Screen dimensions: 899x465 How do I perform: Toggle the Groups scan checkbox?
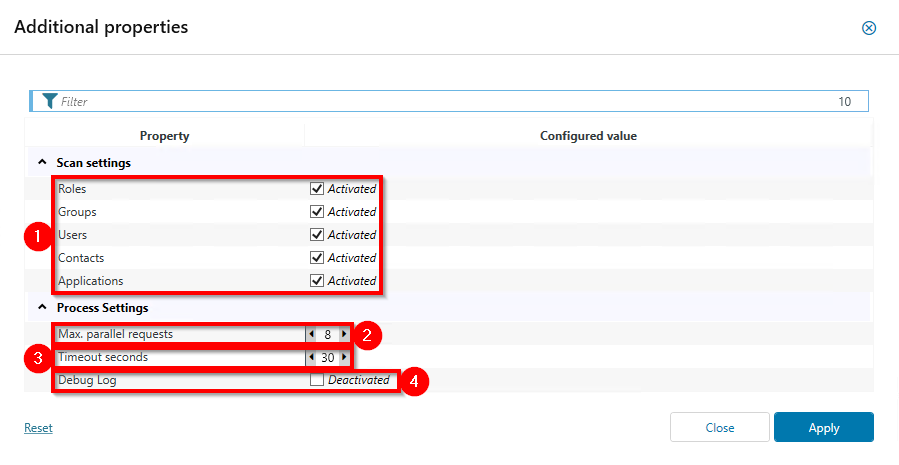(317, 211)
